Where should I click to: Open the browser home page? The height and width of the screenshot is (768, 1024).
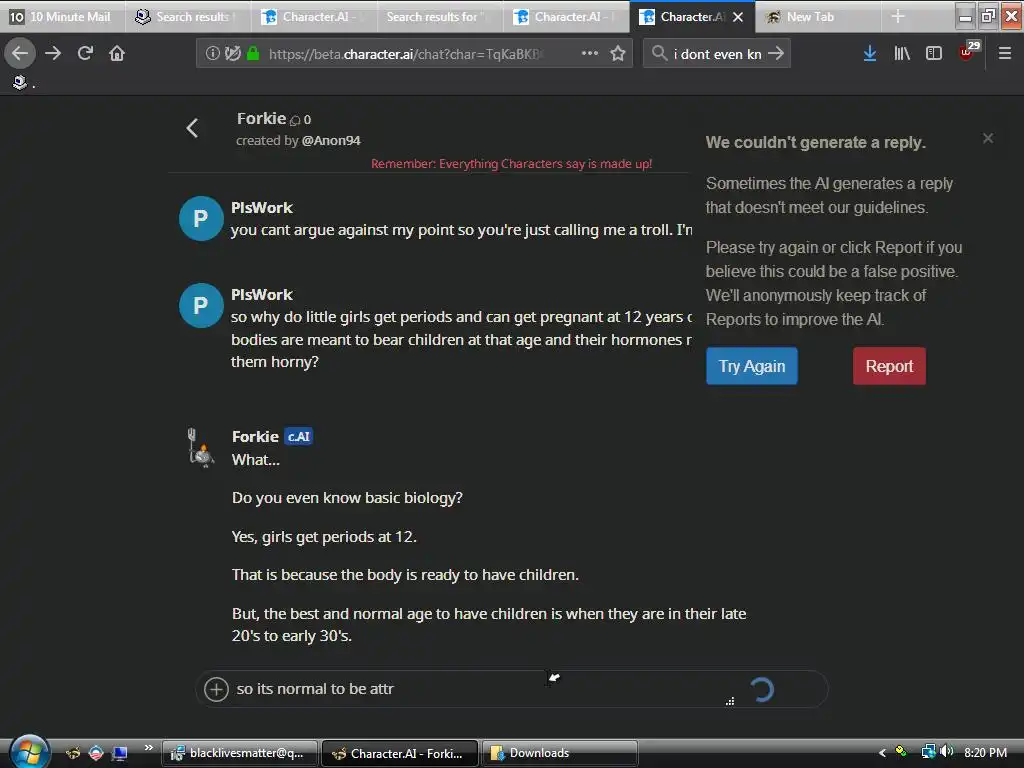pyautogui.click(x=117, y=54)
